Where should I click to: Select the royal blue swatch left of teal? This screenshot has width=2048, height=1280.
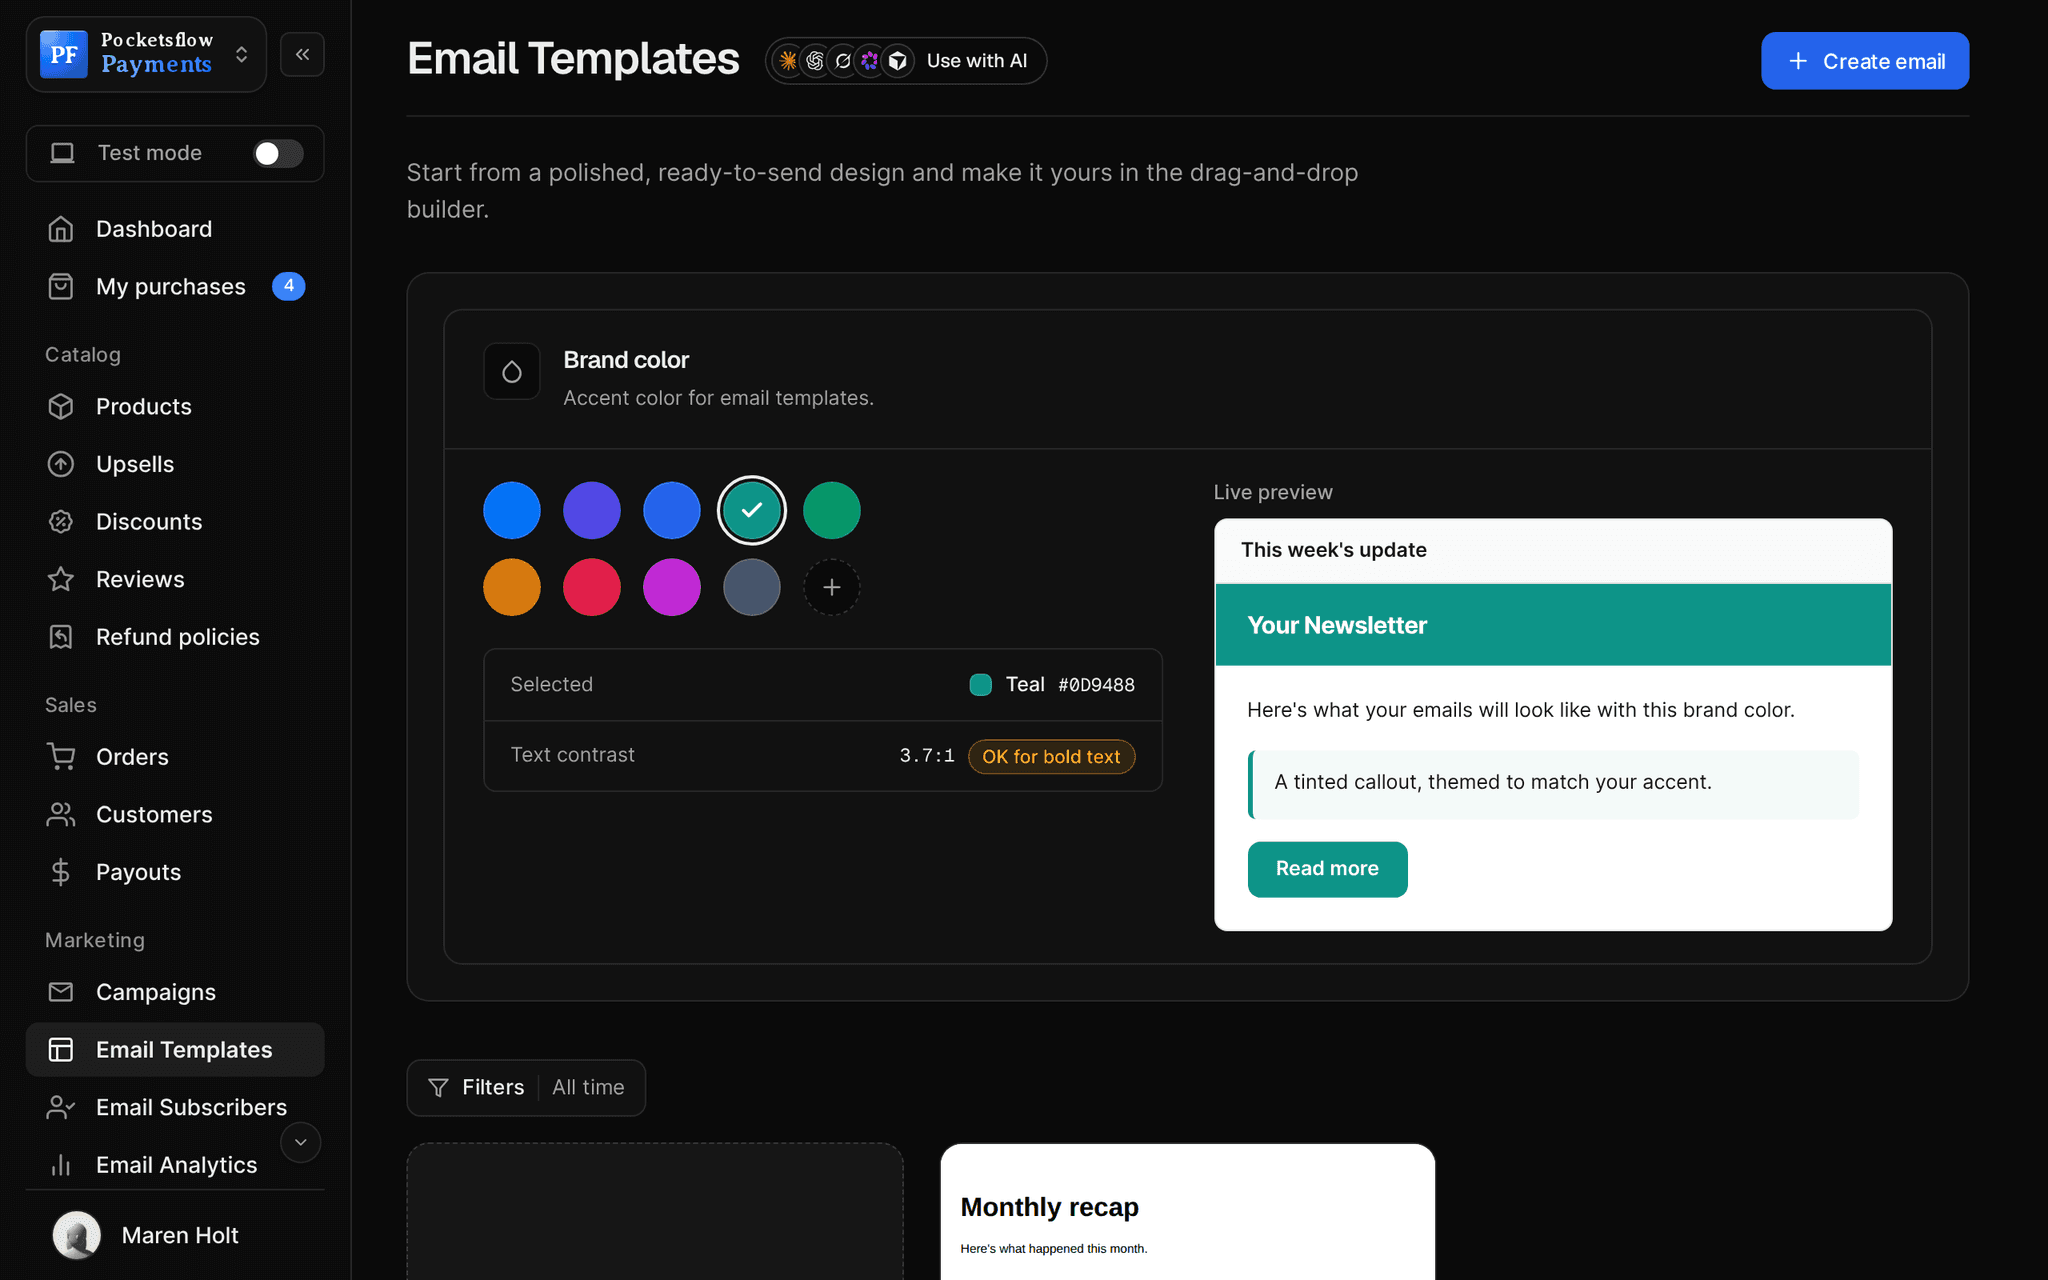672,511
